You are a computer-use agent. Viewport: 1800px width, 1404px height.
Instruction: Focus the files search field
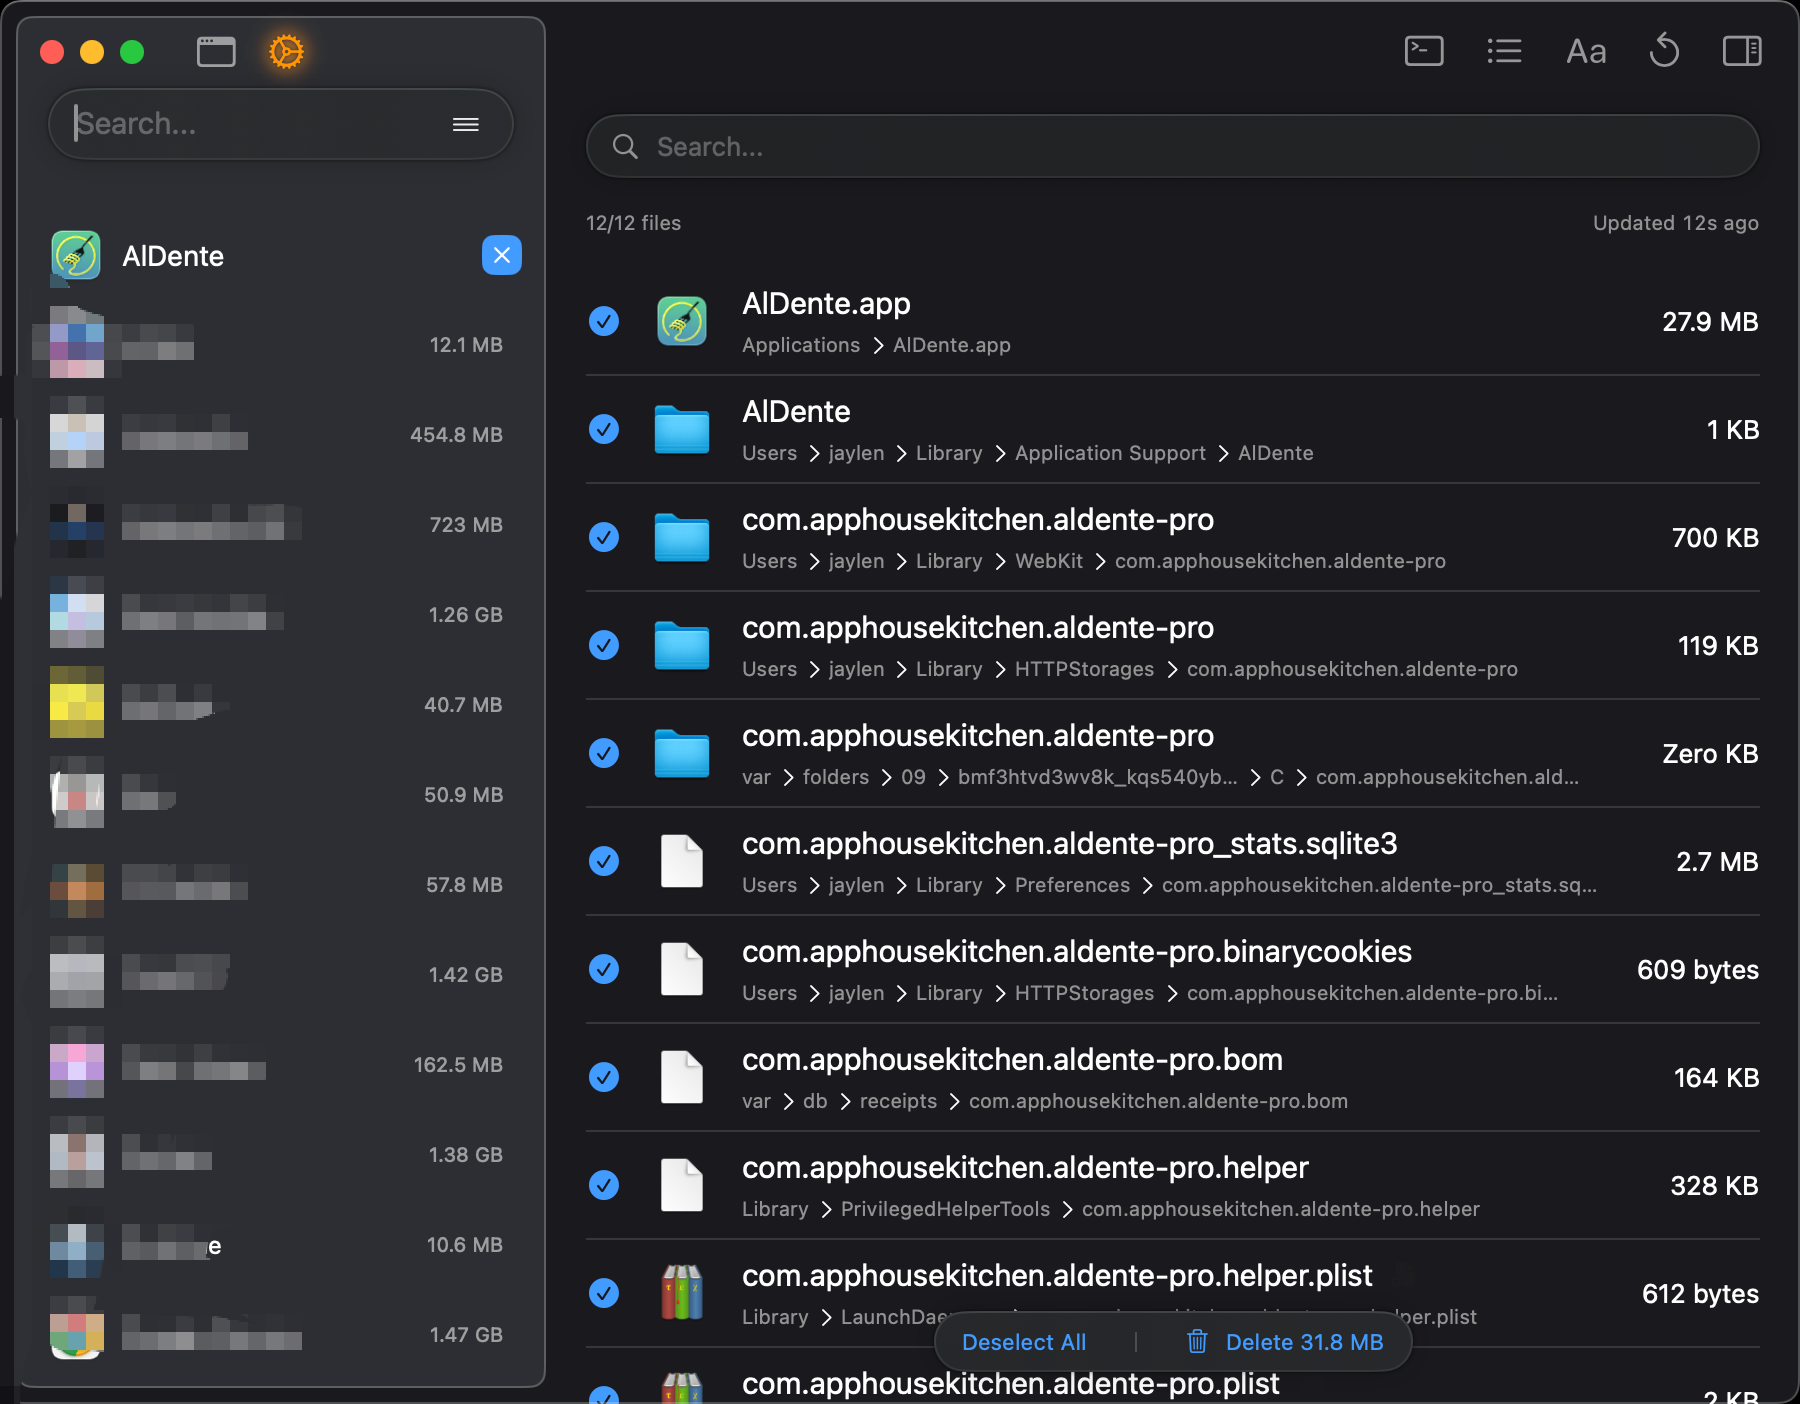click(1172, 147)
